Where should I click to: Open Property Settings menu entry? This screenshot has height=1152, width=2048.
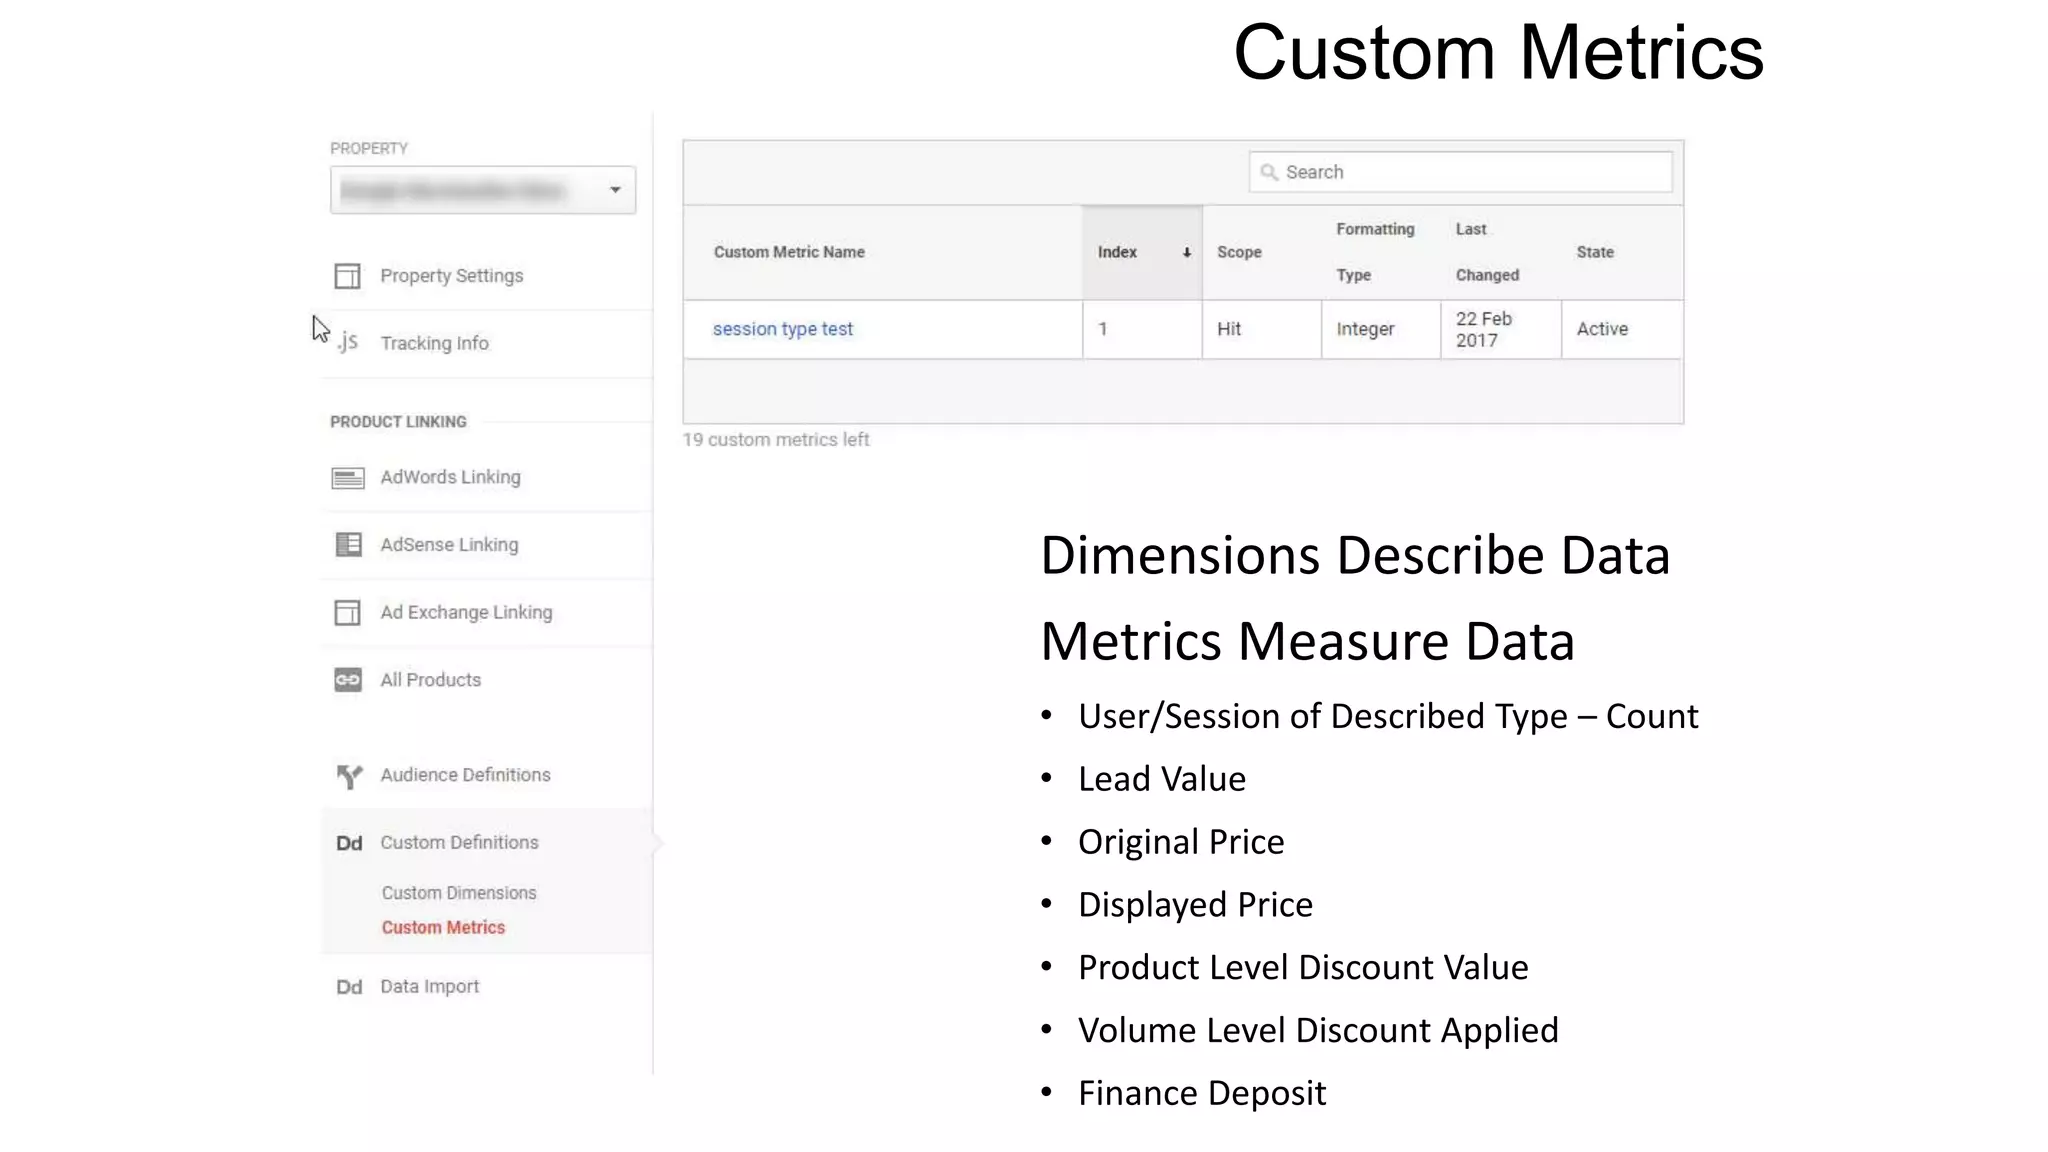451,276
